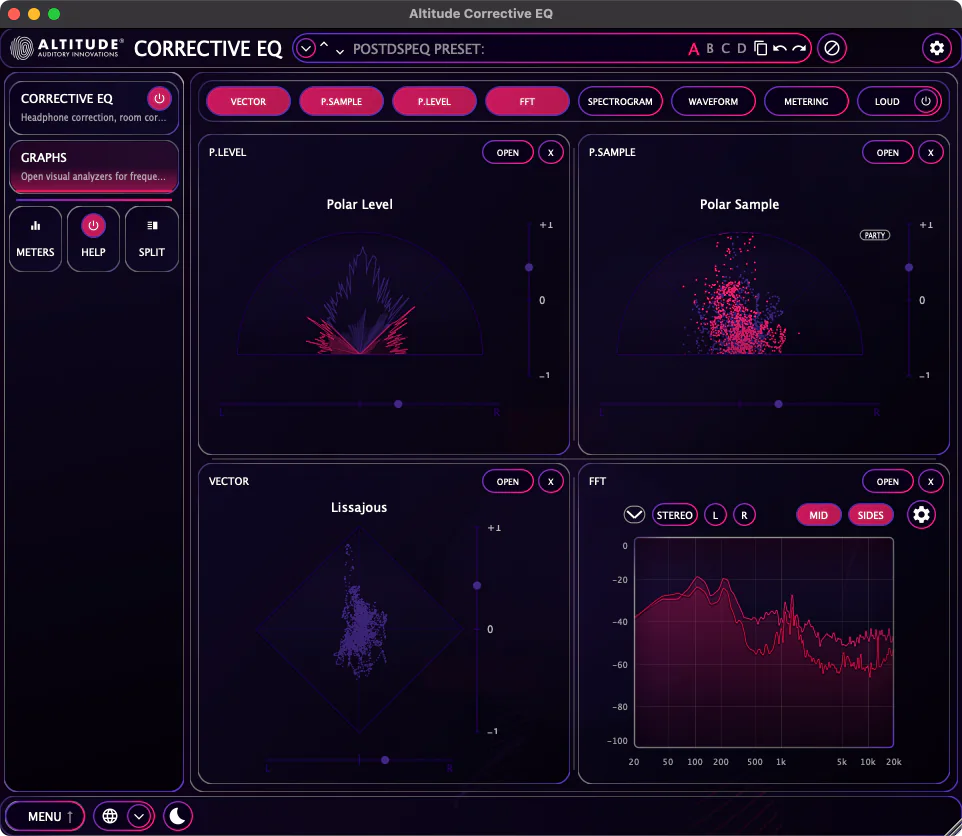Adjust Lissajous horizontal L-R slider
Viewport: 962px width, 836px height.
(x=385, y=760)
